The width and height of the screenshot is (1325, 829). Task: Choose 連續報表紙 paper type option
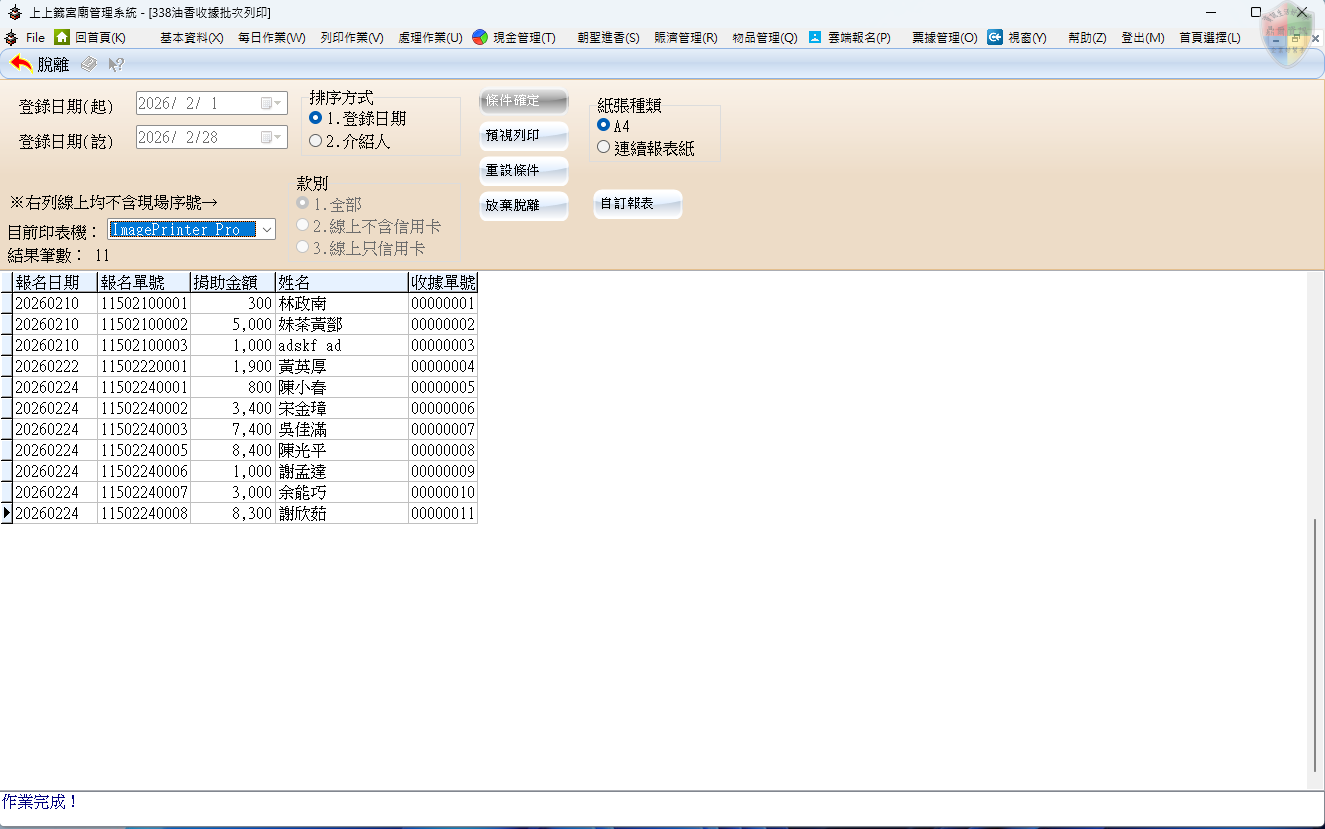[603, 148]
